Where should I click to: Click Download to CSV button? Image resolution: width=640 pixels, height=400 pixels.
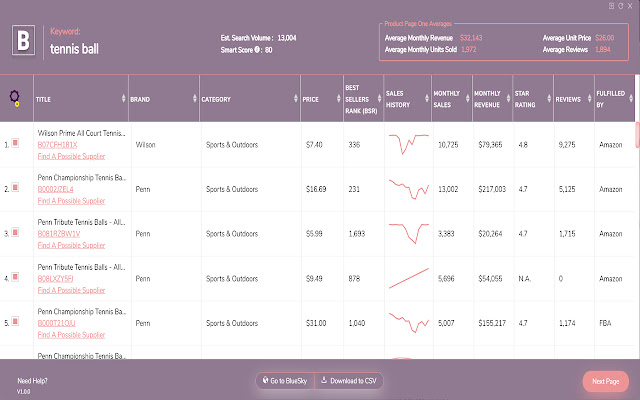click(x=350, y=381)
